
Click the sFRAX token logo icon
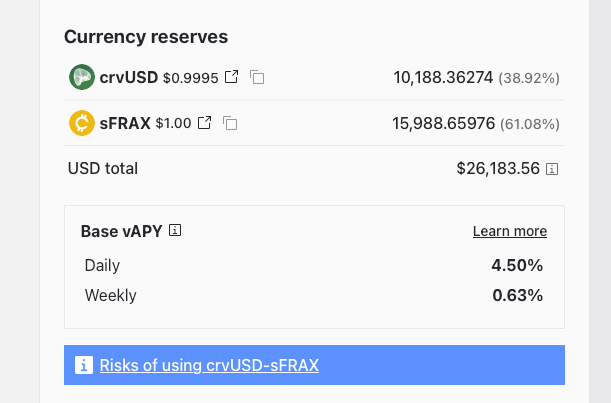[82, 123]
